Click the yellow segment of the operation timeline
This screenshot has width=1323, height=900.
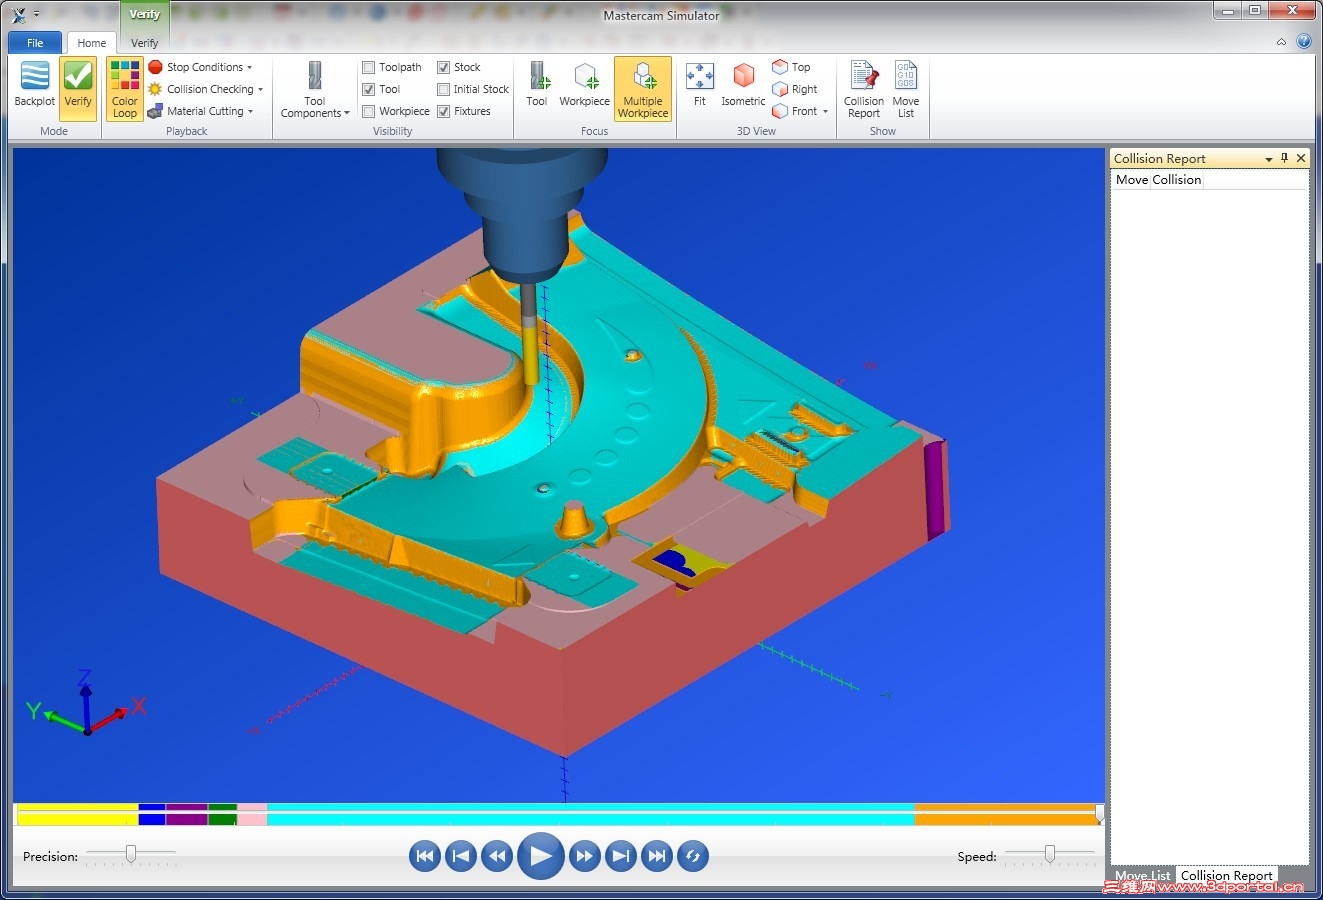[78, 814]
